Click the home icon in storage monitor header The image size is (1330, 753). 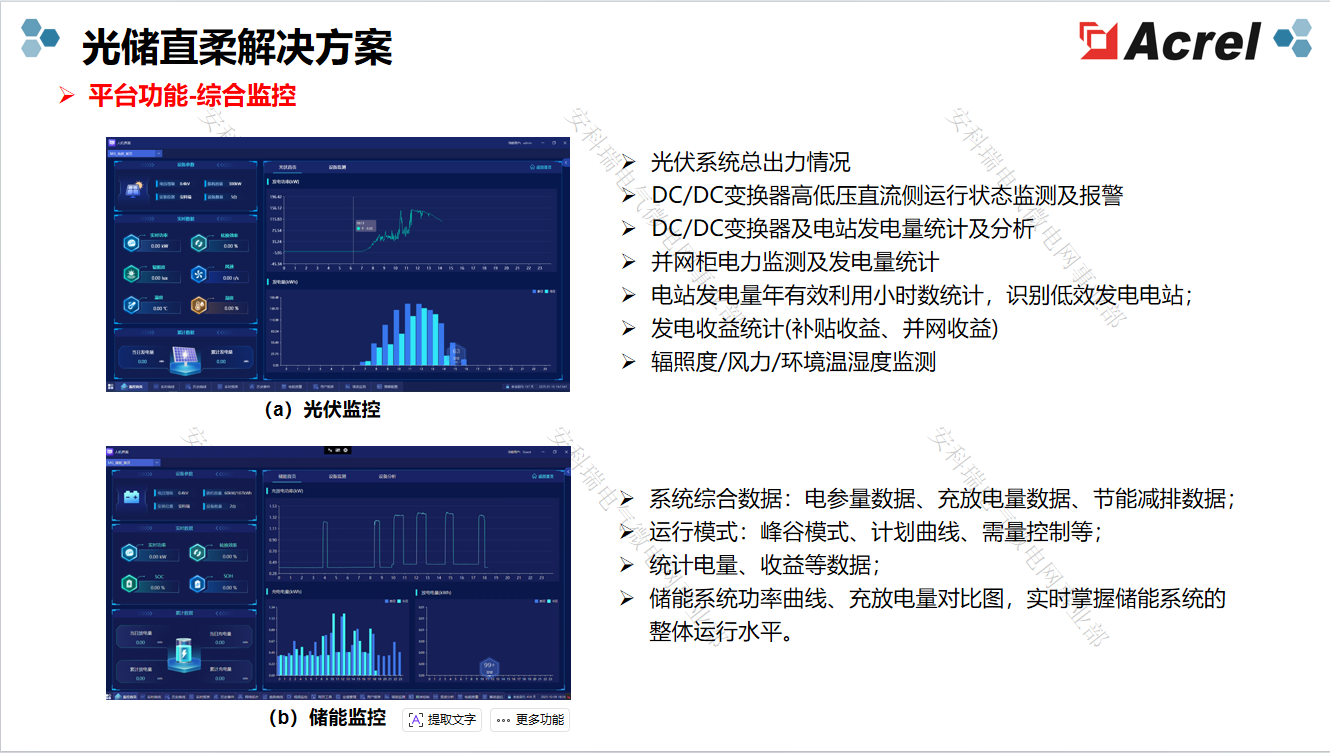click(x=532, y=477)
